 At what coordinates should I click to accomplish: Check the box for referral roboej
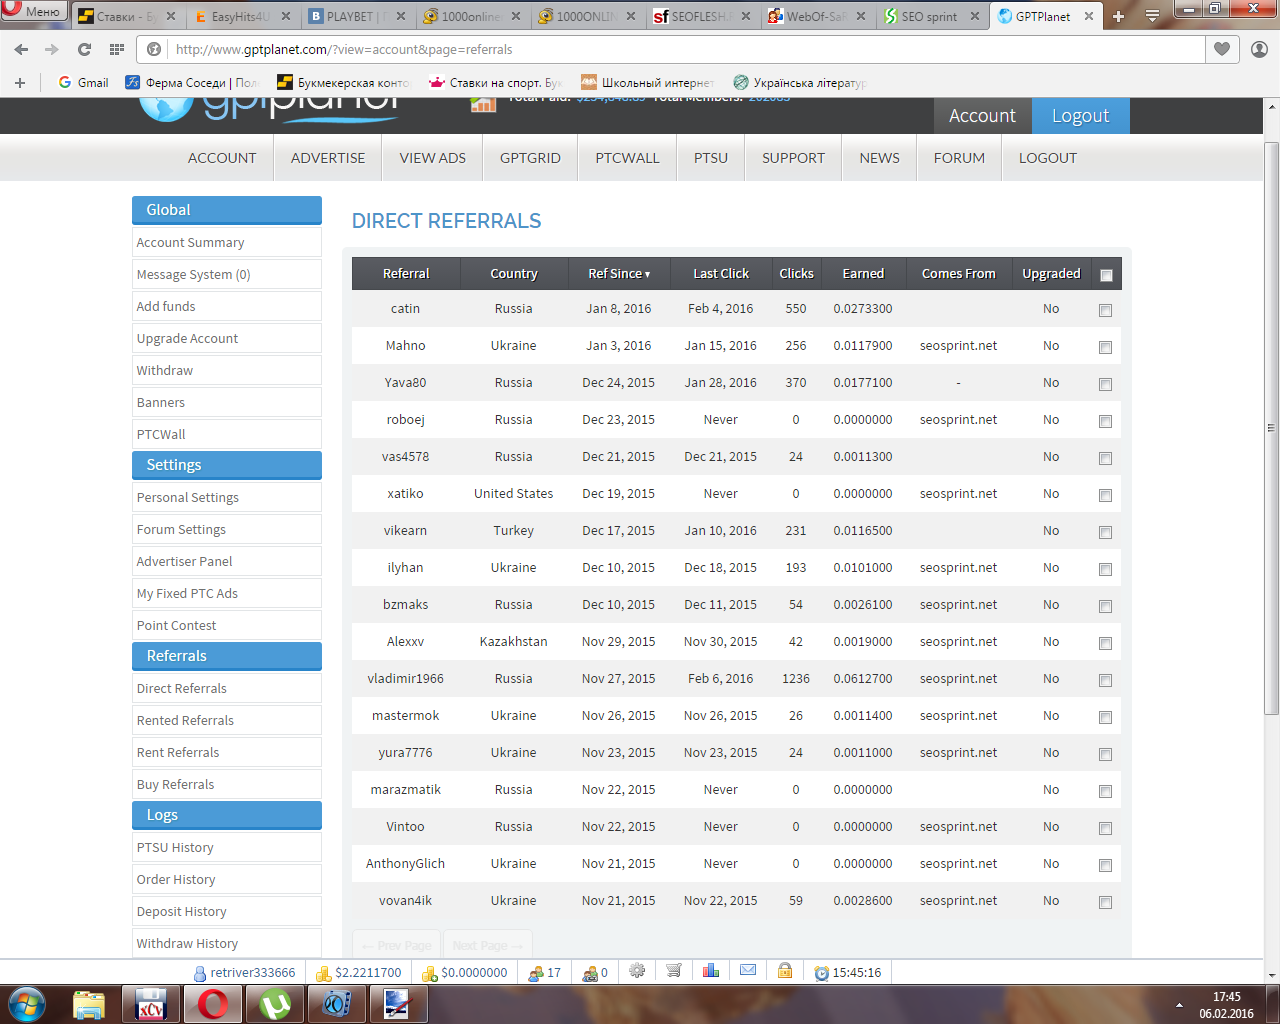(x=1105, y=421)
